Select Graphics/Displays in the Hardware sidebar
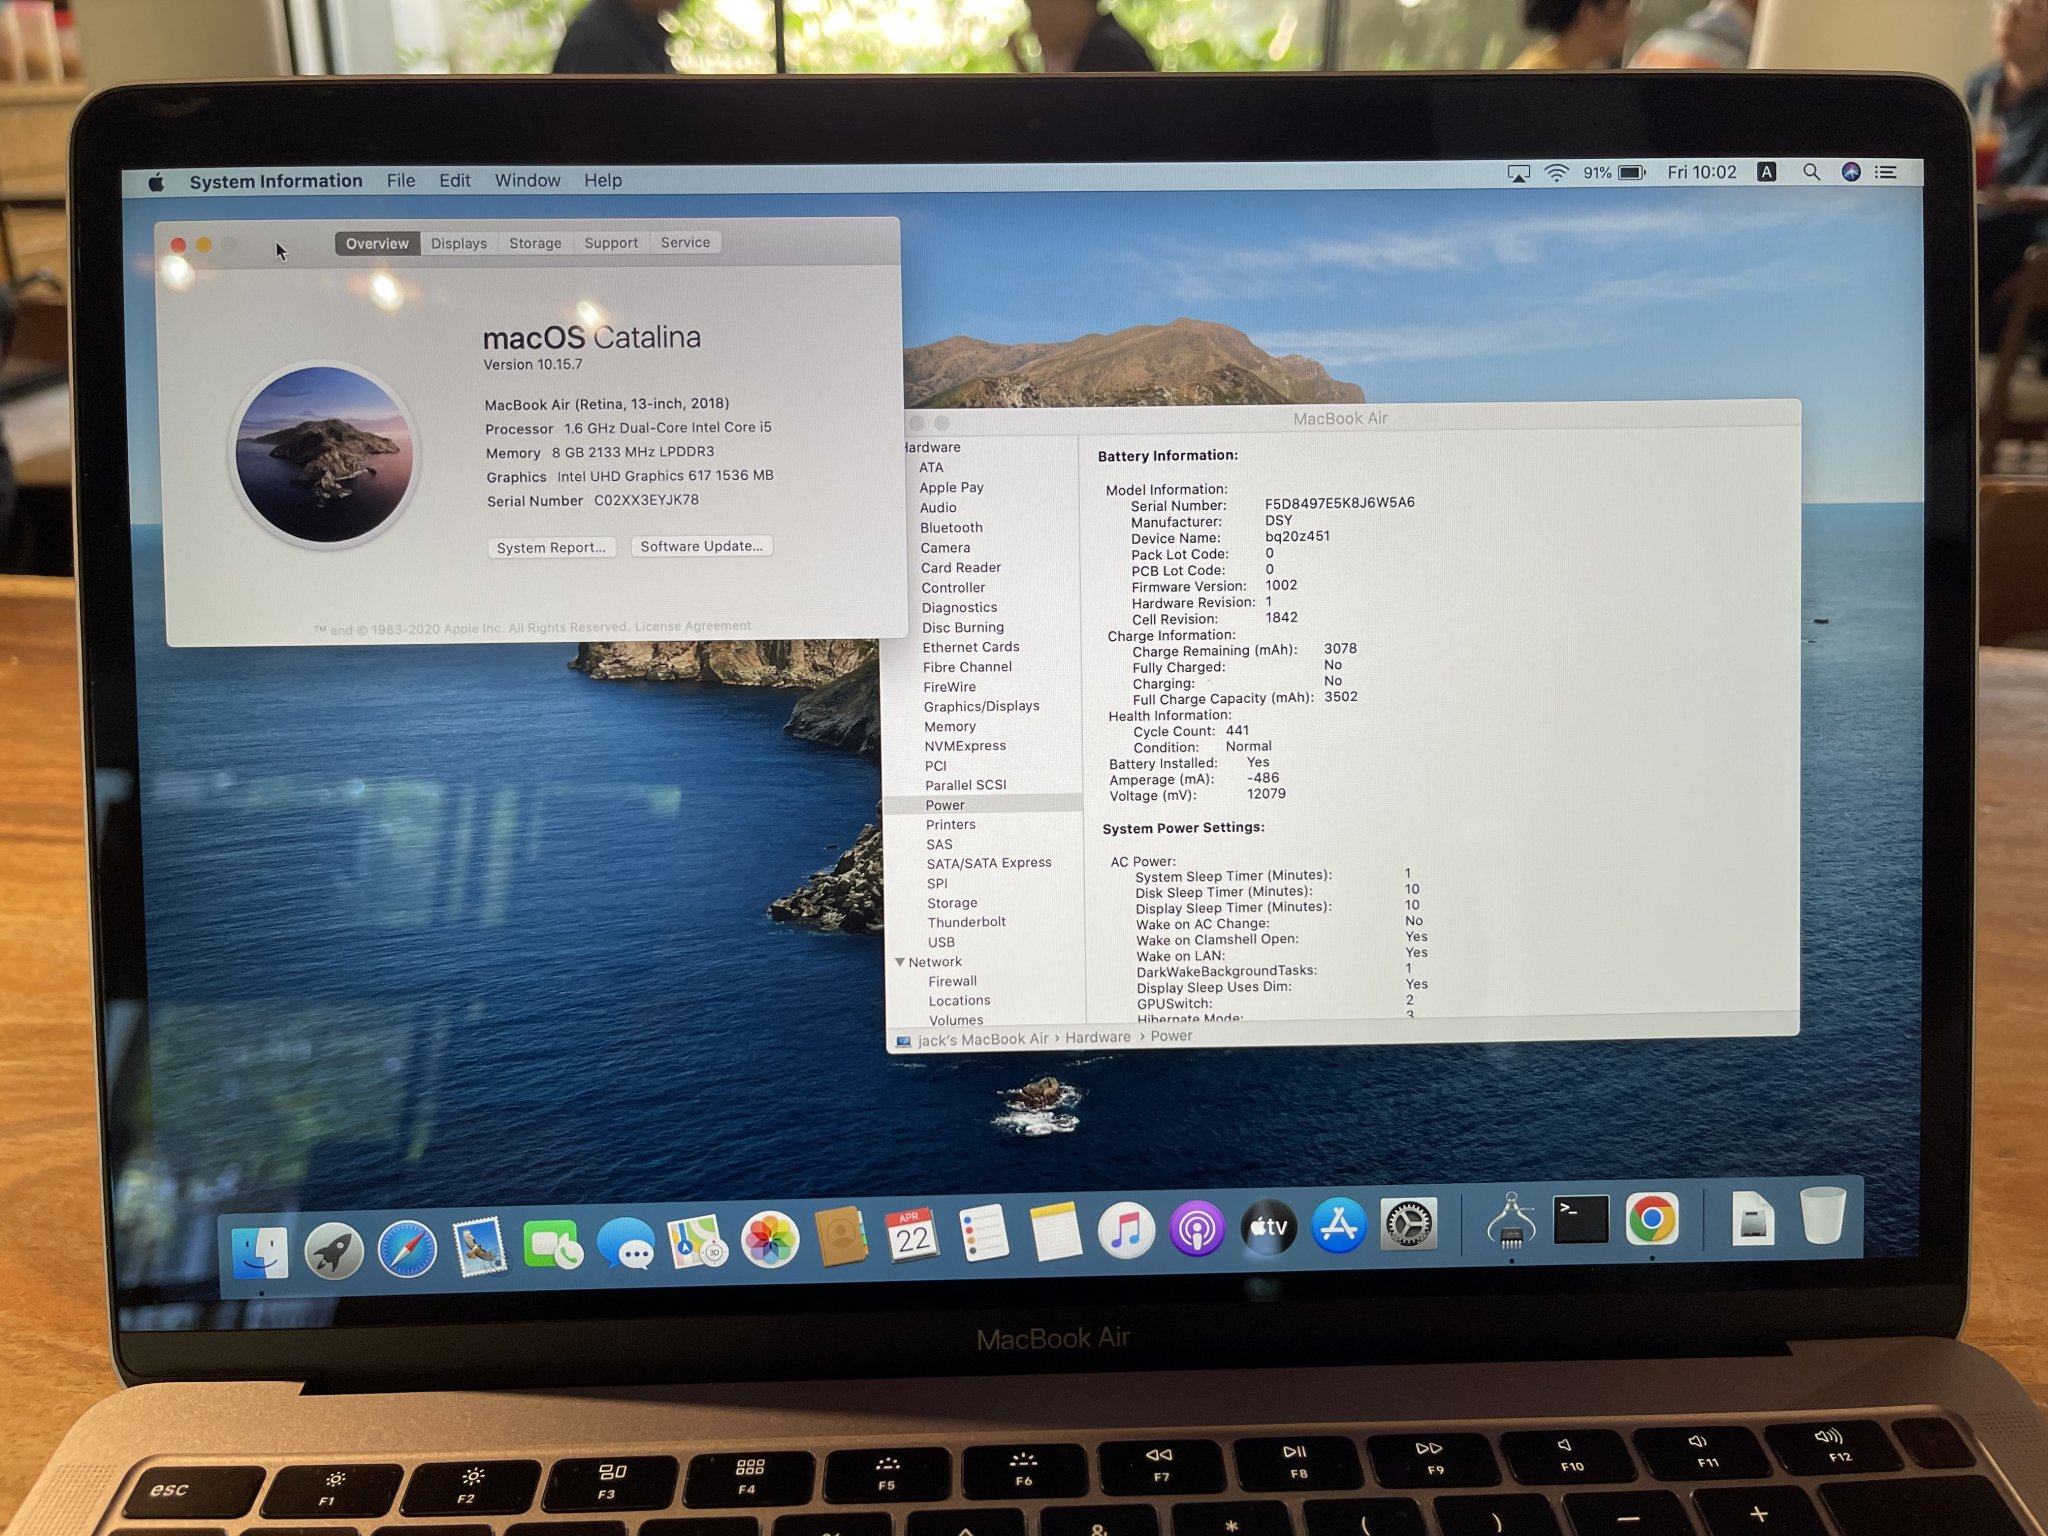2048x1536 pixels. [x=981, y=706]
